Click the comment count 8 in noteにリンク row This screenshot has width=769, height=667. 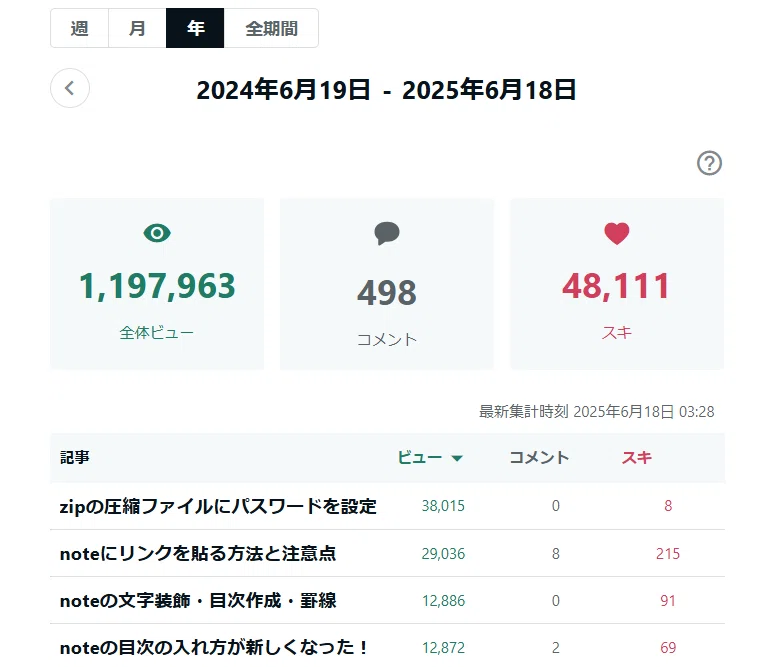[x=556, y=554]
